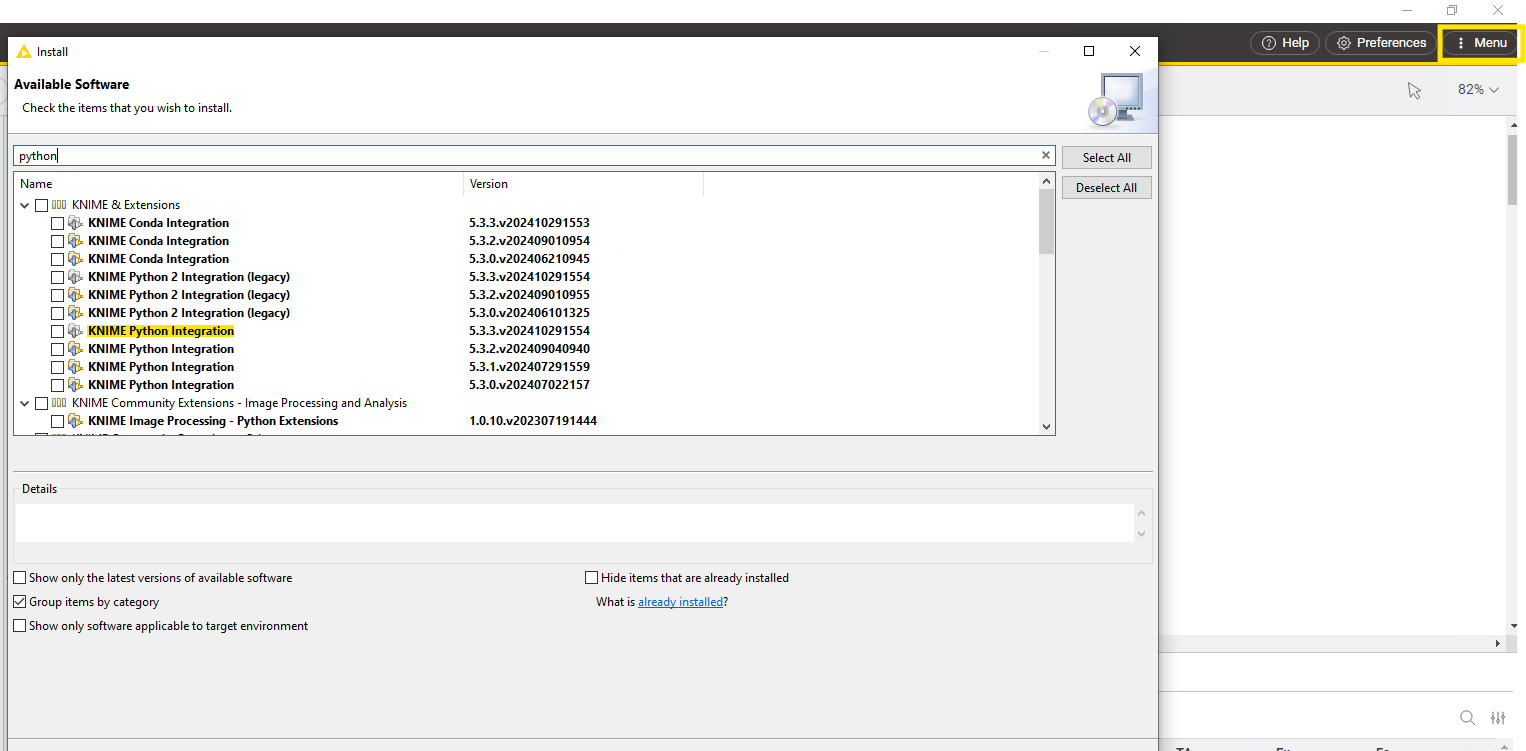
Task: Click the icon of Python 2 Integration (legacy) 5.3.0
Action: 75,313
